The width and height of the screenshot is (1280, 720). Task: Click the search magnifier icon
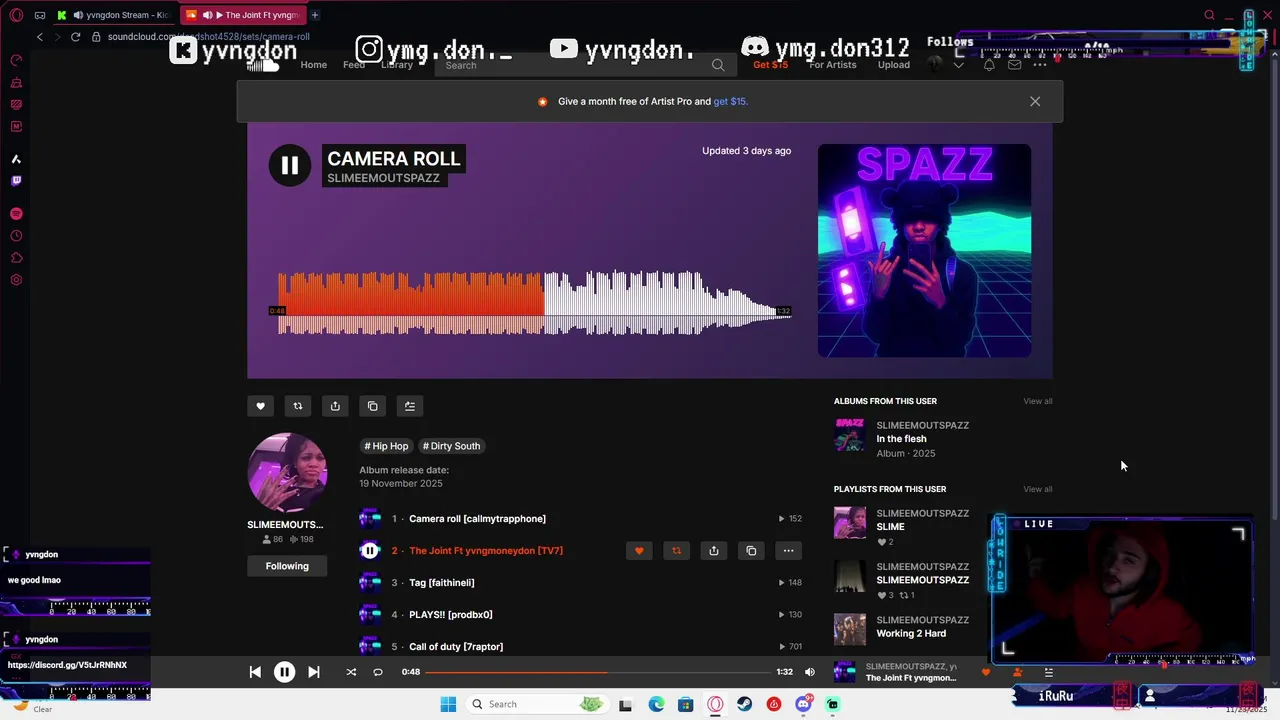(x=718, y=65)
